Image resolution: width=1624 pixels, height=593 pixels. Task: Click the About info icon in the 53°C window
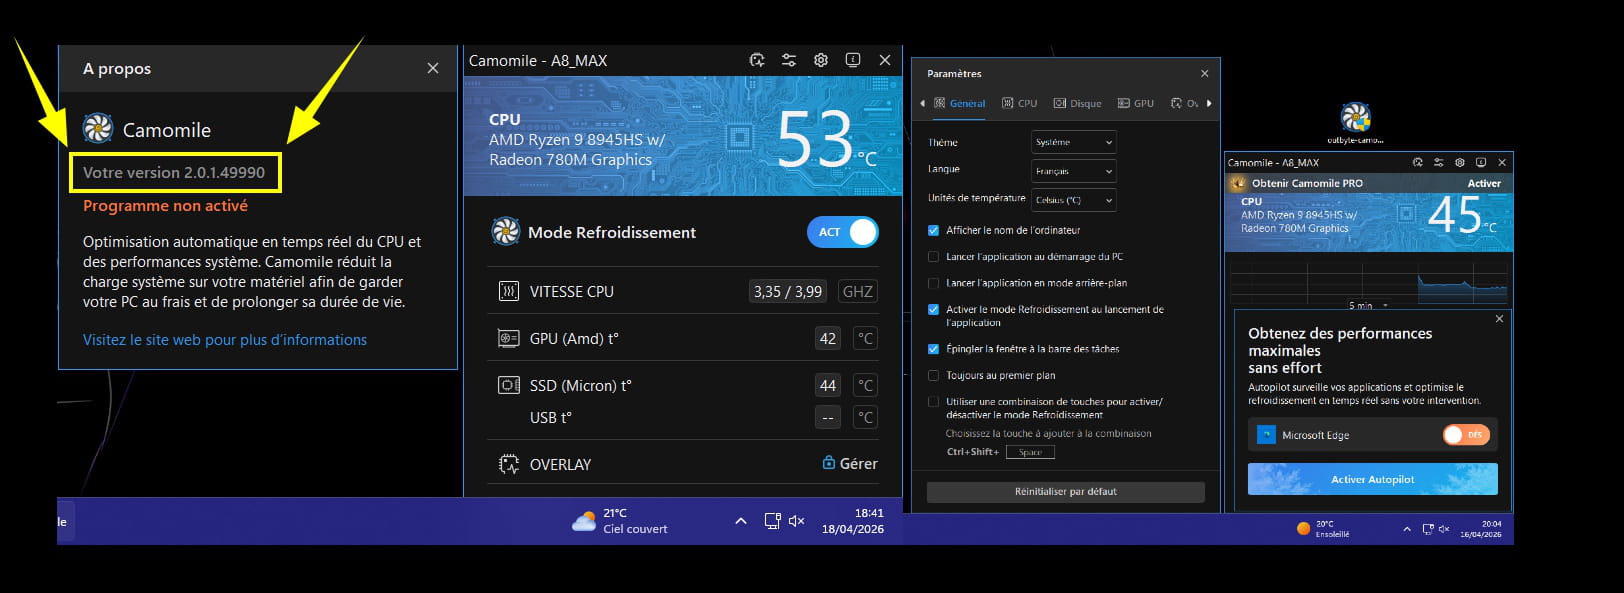pos(853,60)
